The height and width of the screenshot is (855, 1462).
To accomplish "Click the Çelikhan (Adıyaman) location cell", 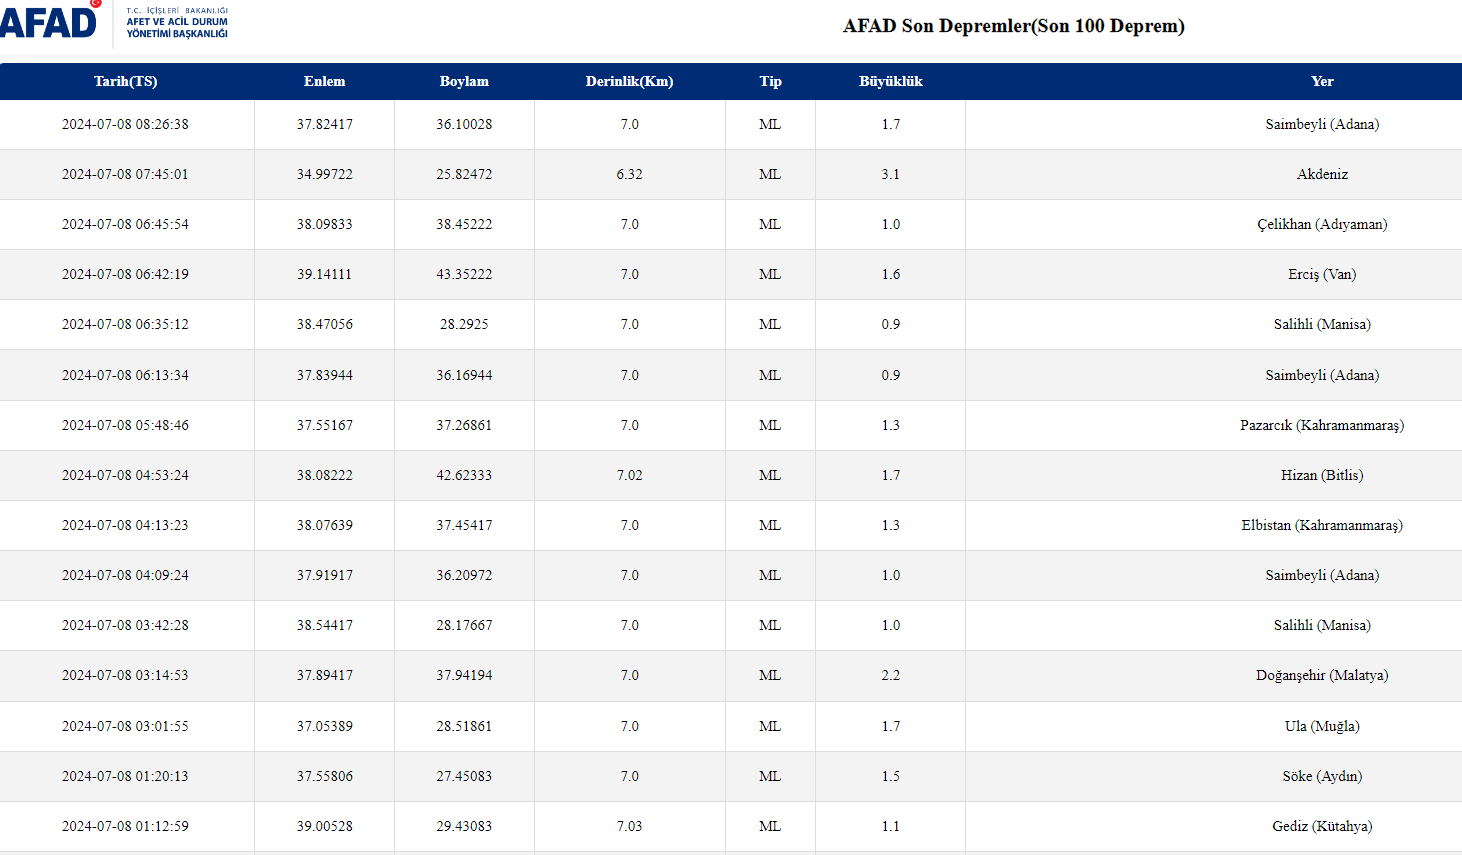I will (x=1322, y=224).
